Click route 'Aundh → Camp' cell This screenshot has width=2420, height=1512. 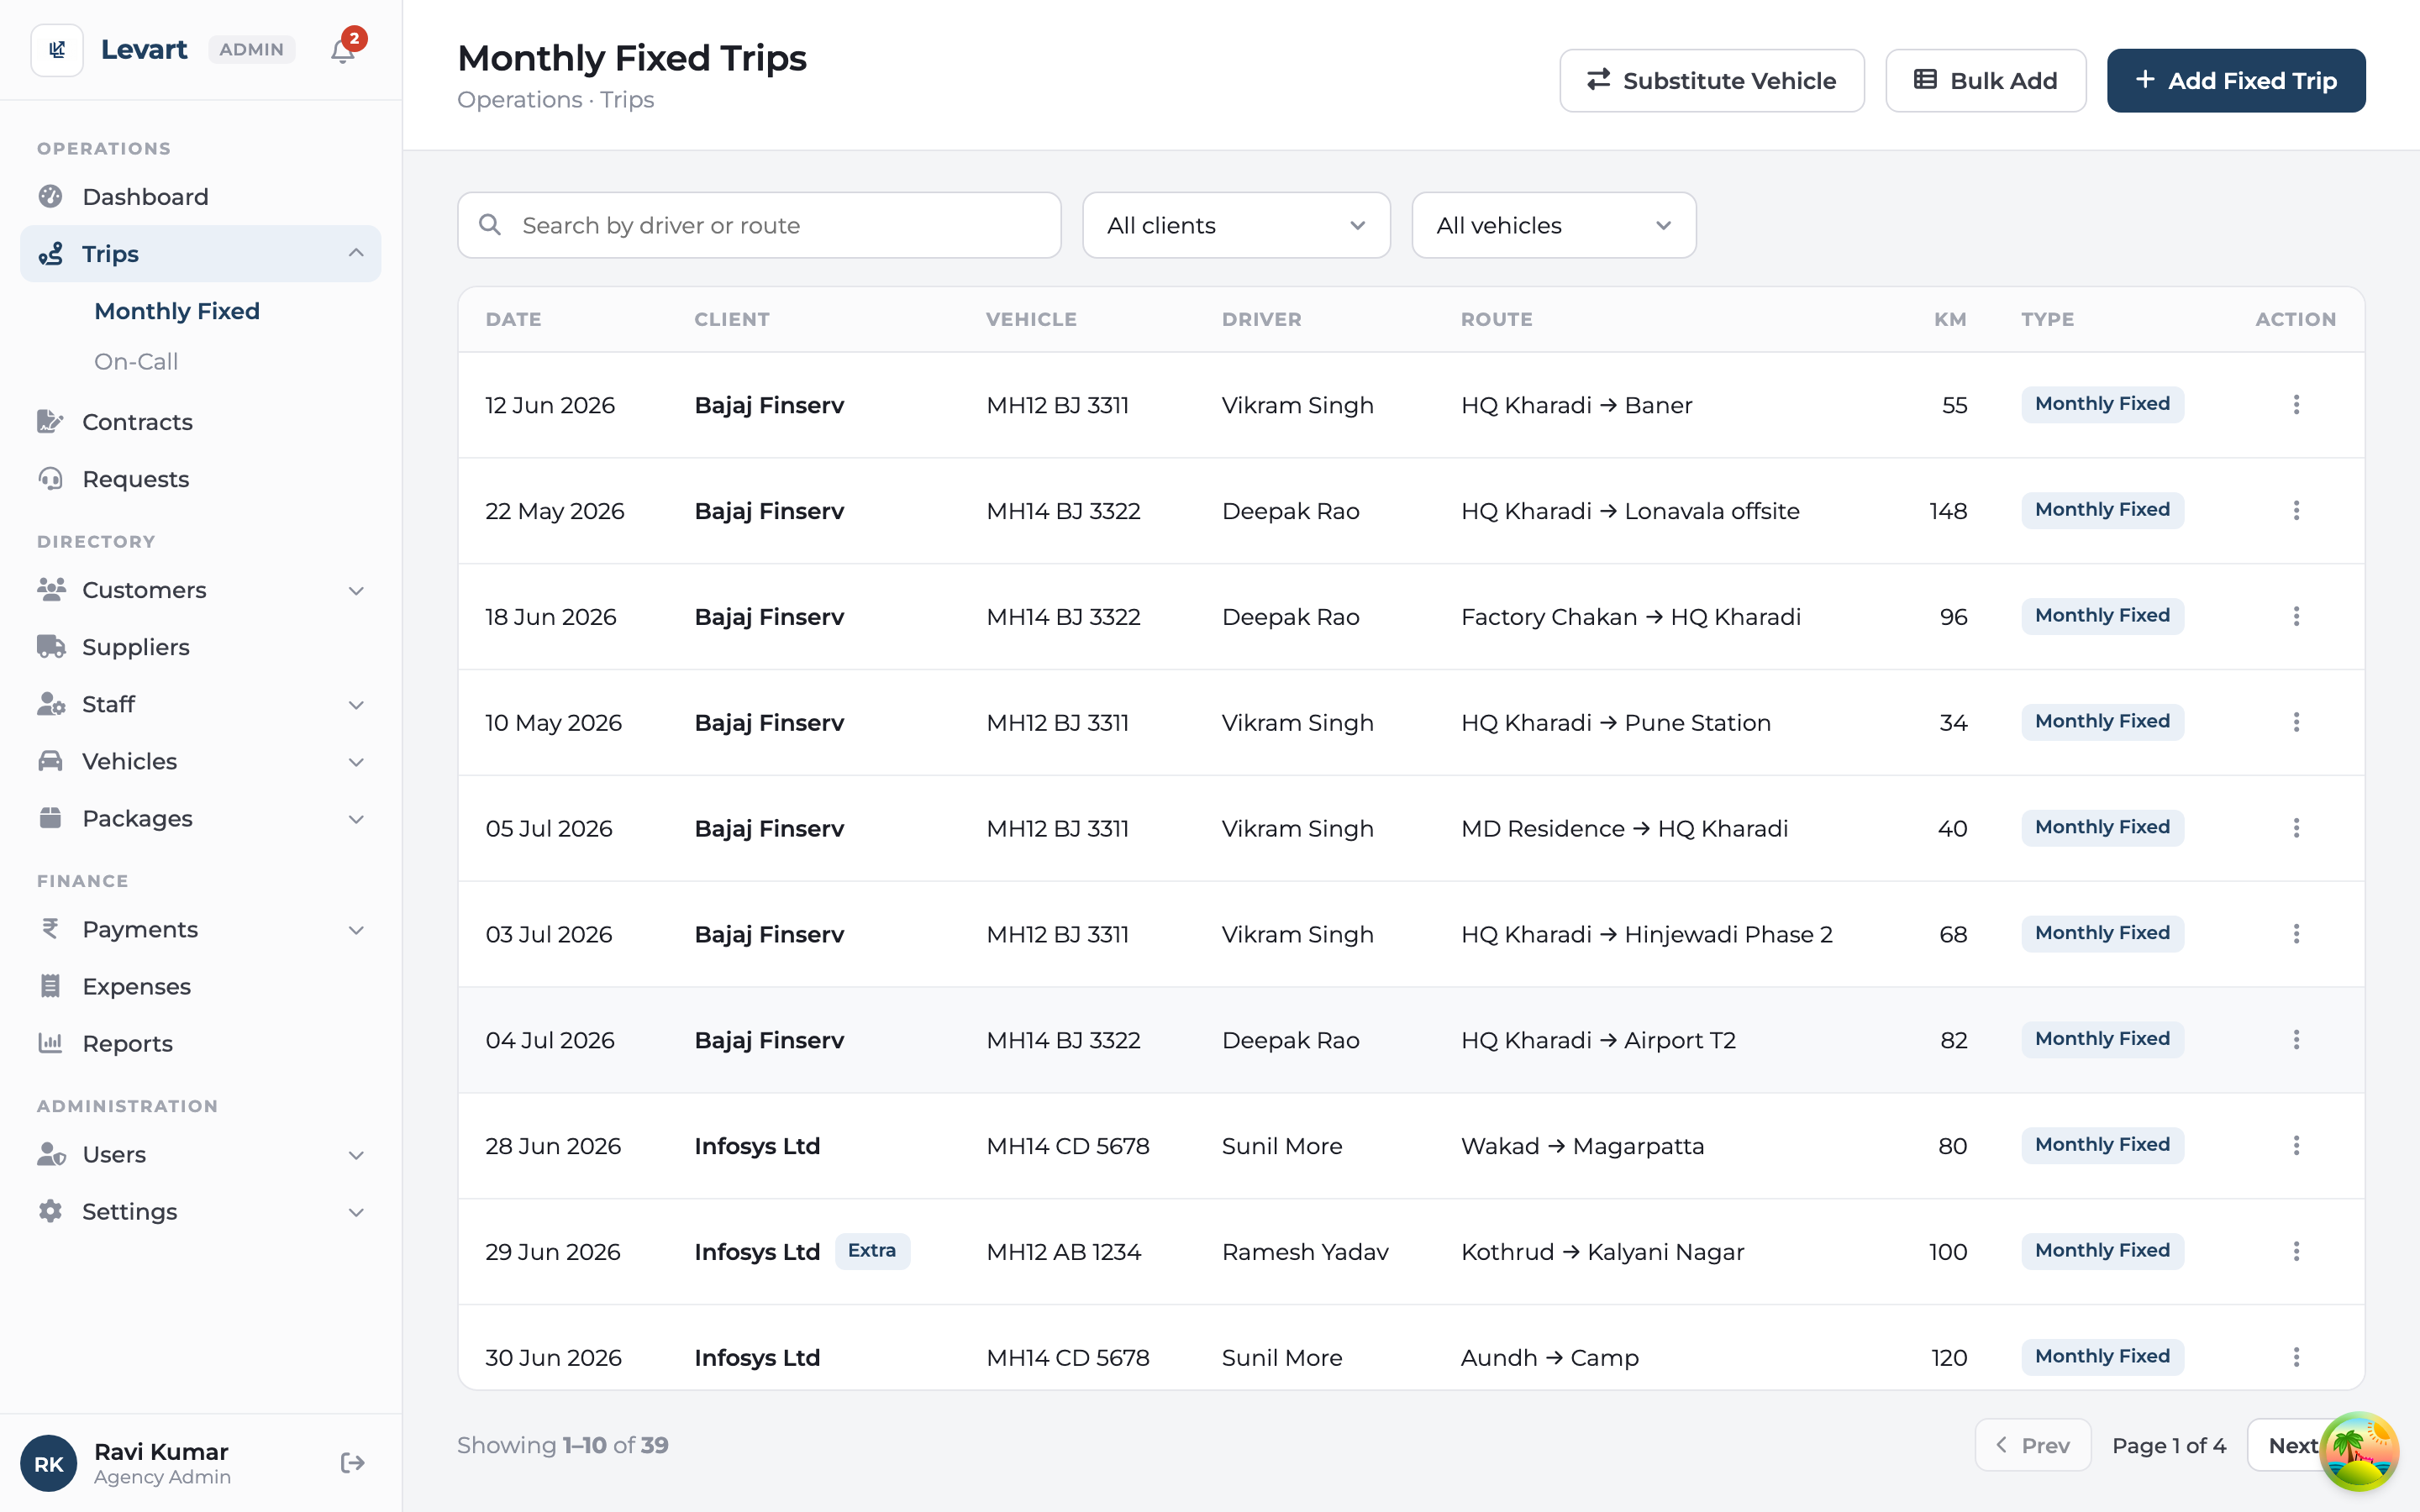[x=1549, y=1358]
